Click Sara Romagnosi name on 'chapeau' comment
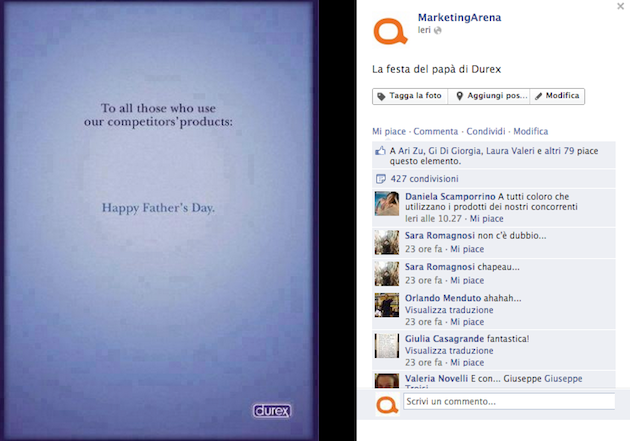This screenshot has width=630, height=441. tap(440, 267)
